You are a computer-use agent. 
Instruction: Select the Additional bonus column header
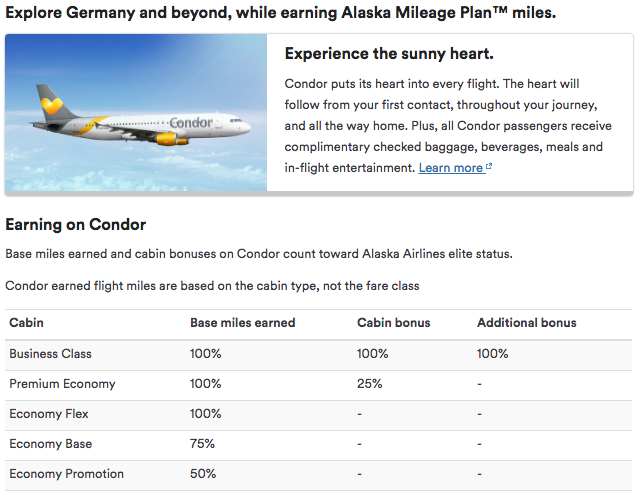tap(527, 323)
